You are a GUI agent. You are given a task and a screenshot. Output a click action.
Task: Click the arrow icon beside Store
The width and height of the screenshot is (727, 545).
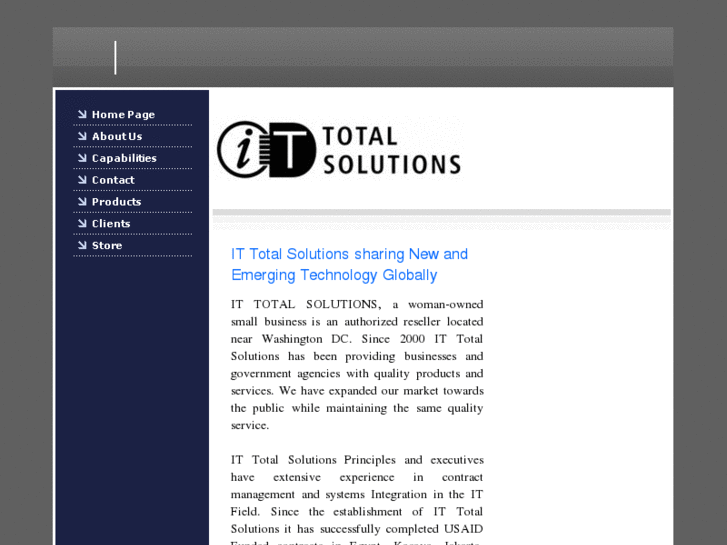[x=82, y=245]
